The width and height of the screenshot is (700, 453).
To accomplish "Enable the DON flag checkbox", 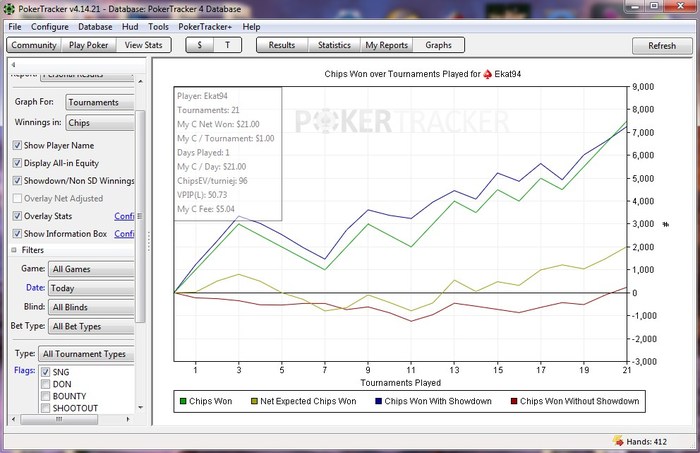I will [46, 384].
